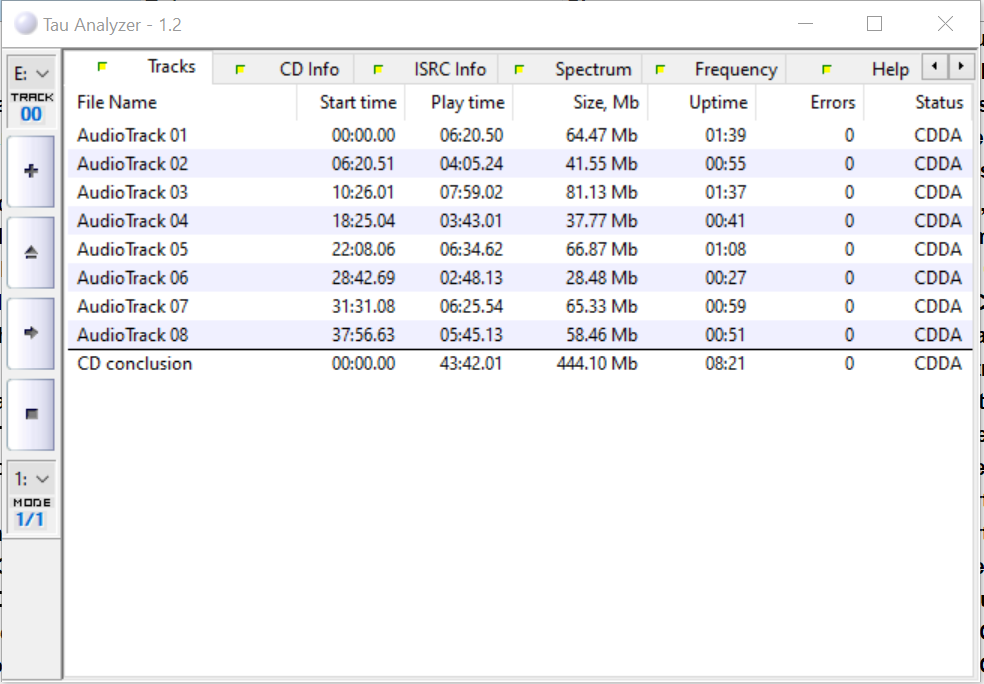Screen dimensions: 984x684
Task: Click the Tau Analyzer title bar icon
Action: [x=26, y=24]
